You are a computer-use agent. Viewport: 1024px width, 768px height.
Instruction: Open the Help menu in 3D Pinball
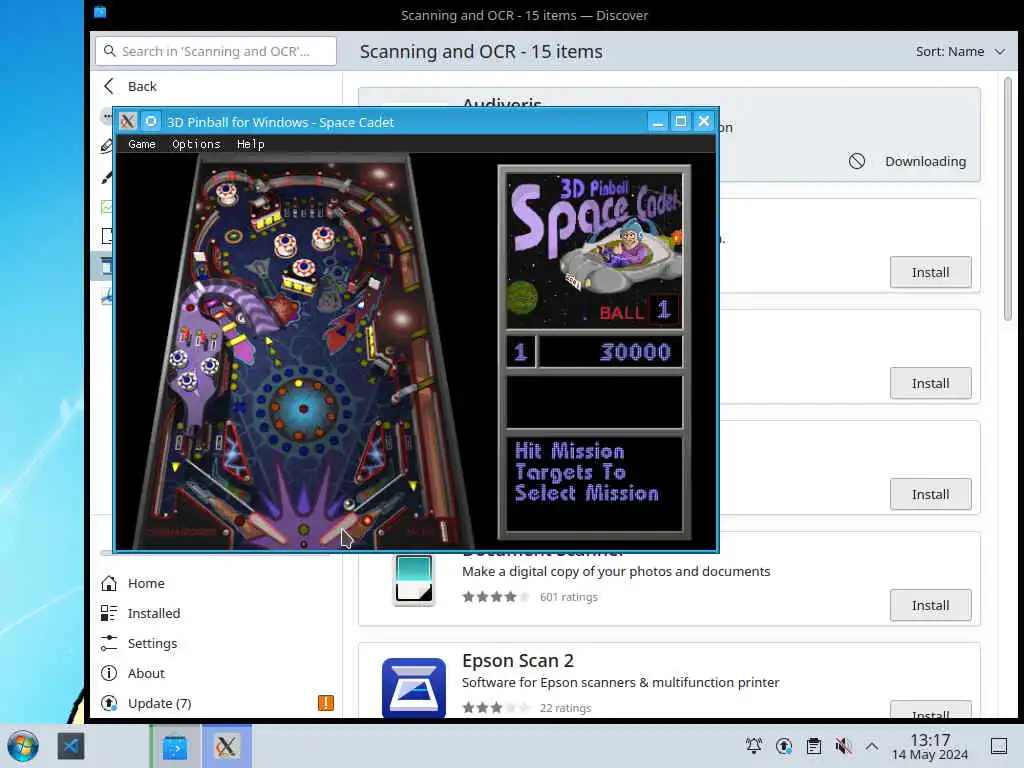(x=250, y=144)
